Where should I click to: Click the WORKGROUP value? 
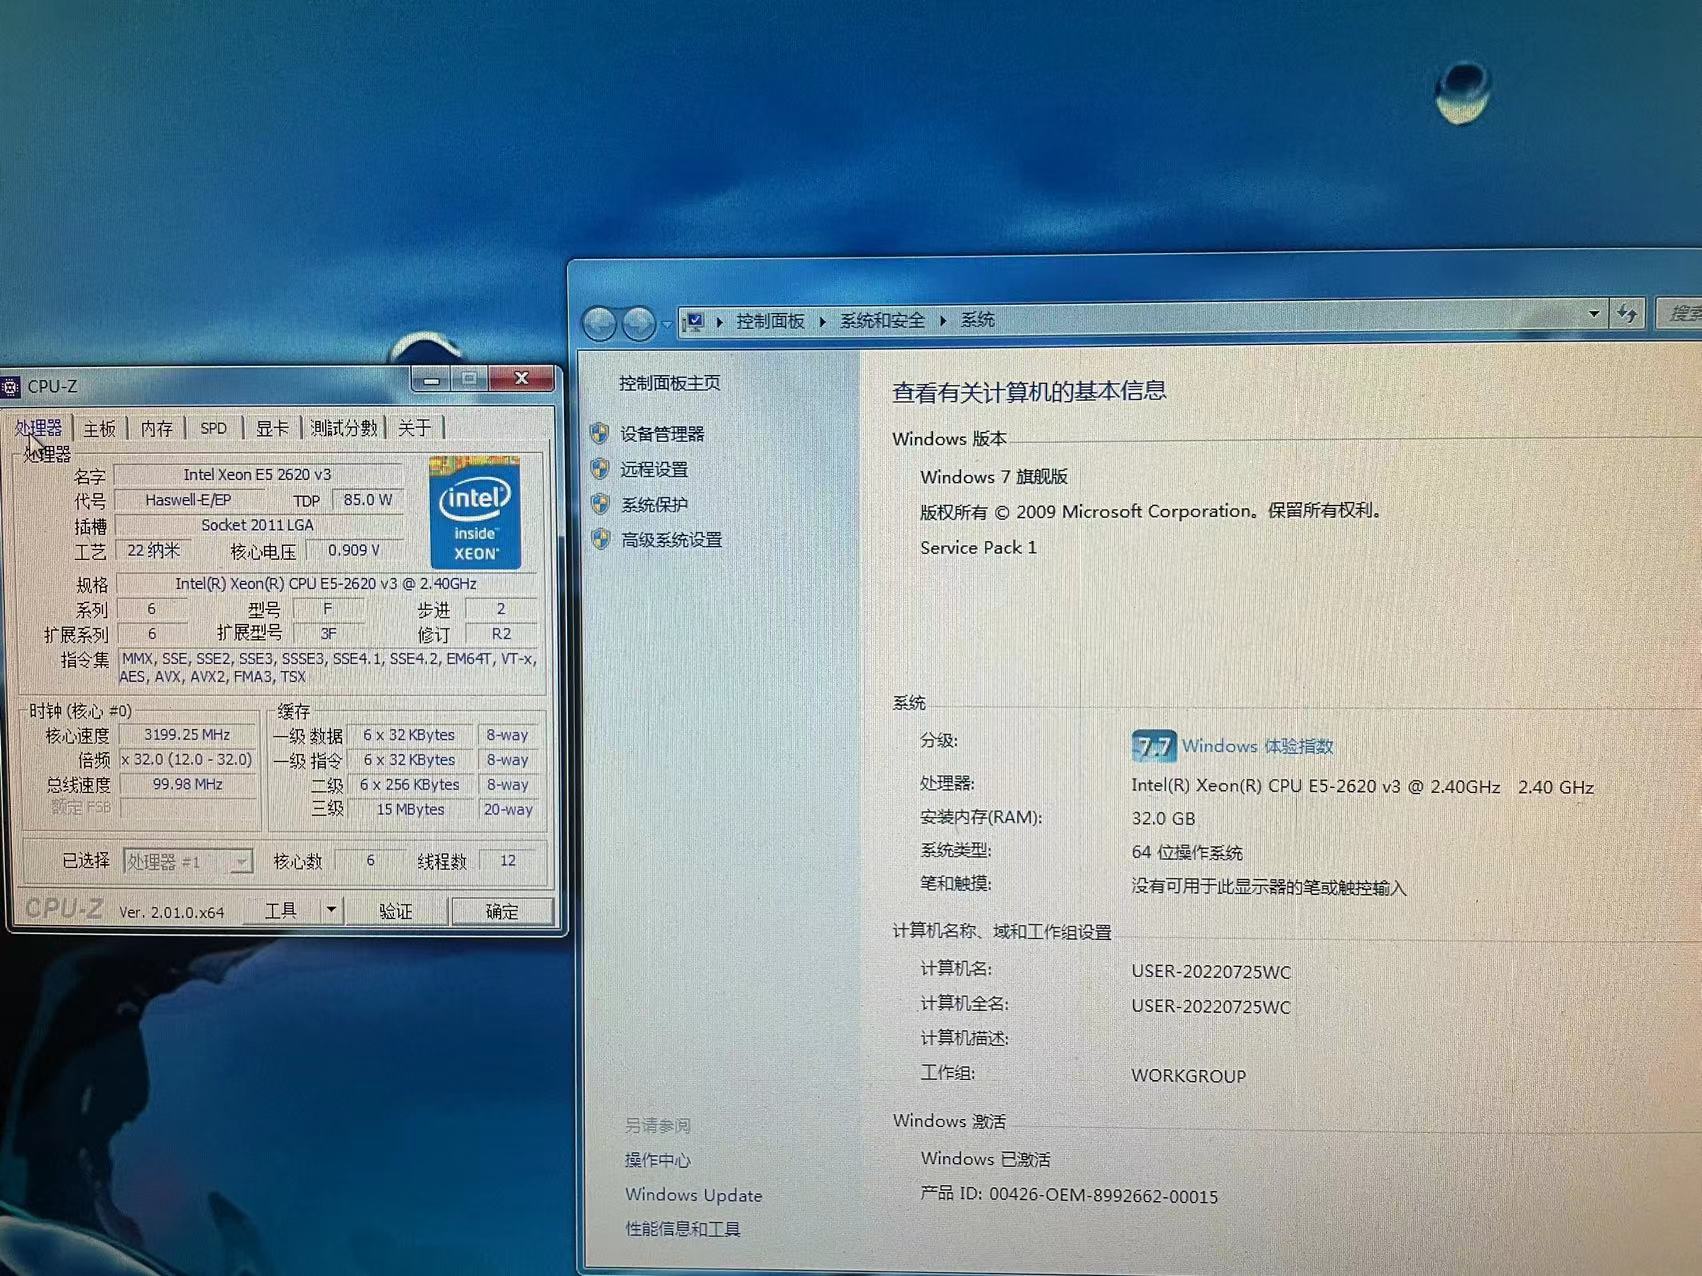coord(1188,1076)
